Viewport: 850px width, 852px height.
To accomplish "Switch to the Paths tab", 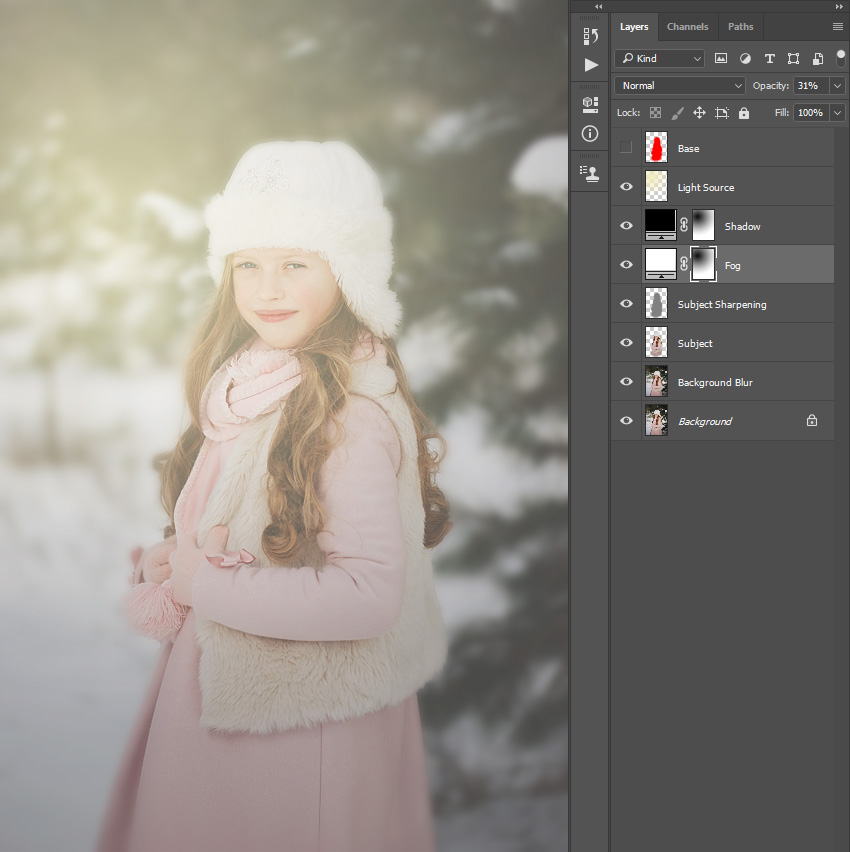I will (740, 27).
